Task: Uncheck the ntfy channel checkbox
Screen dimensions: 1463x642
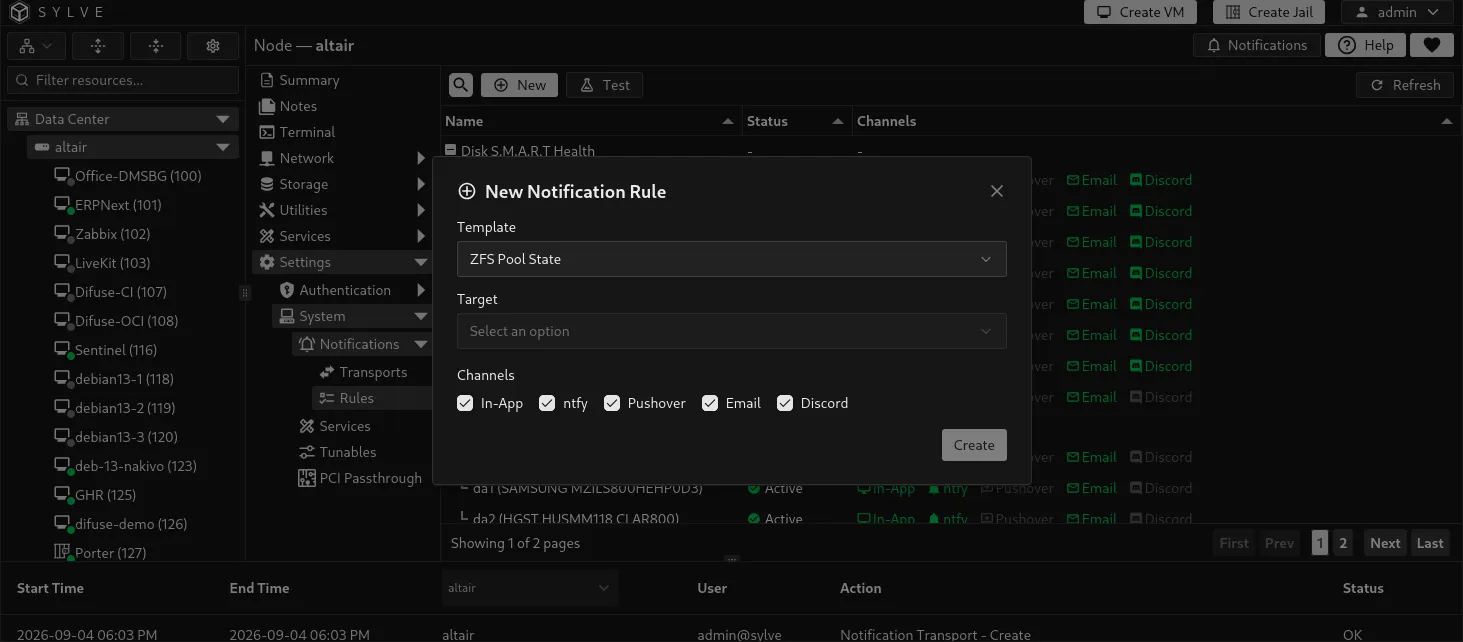Action: tap(547, 403)
